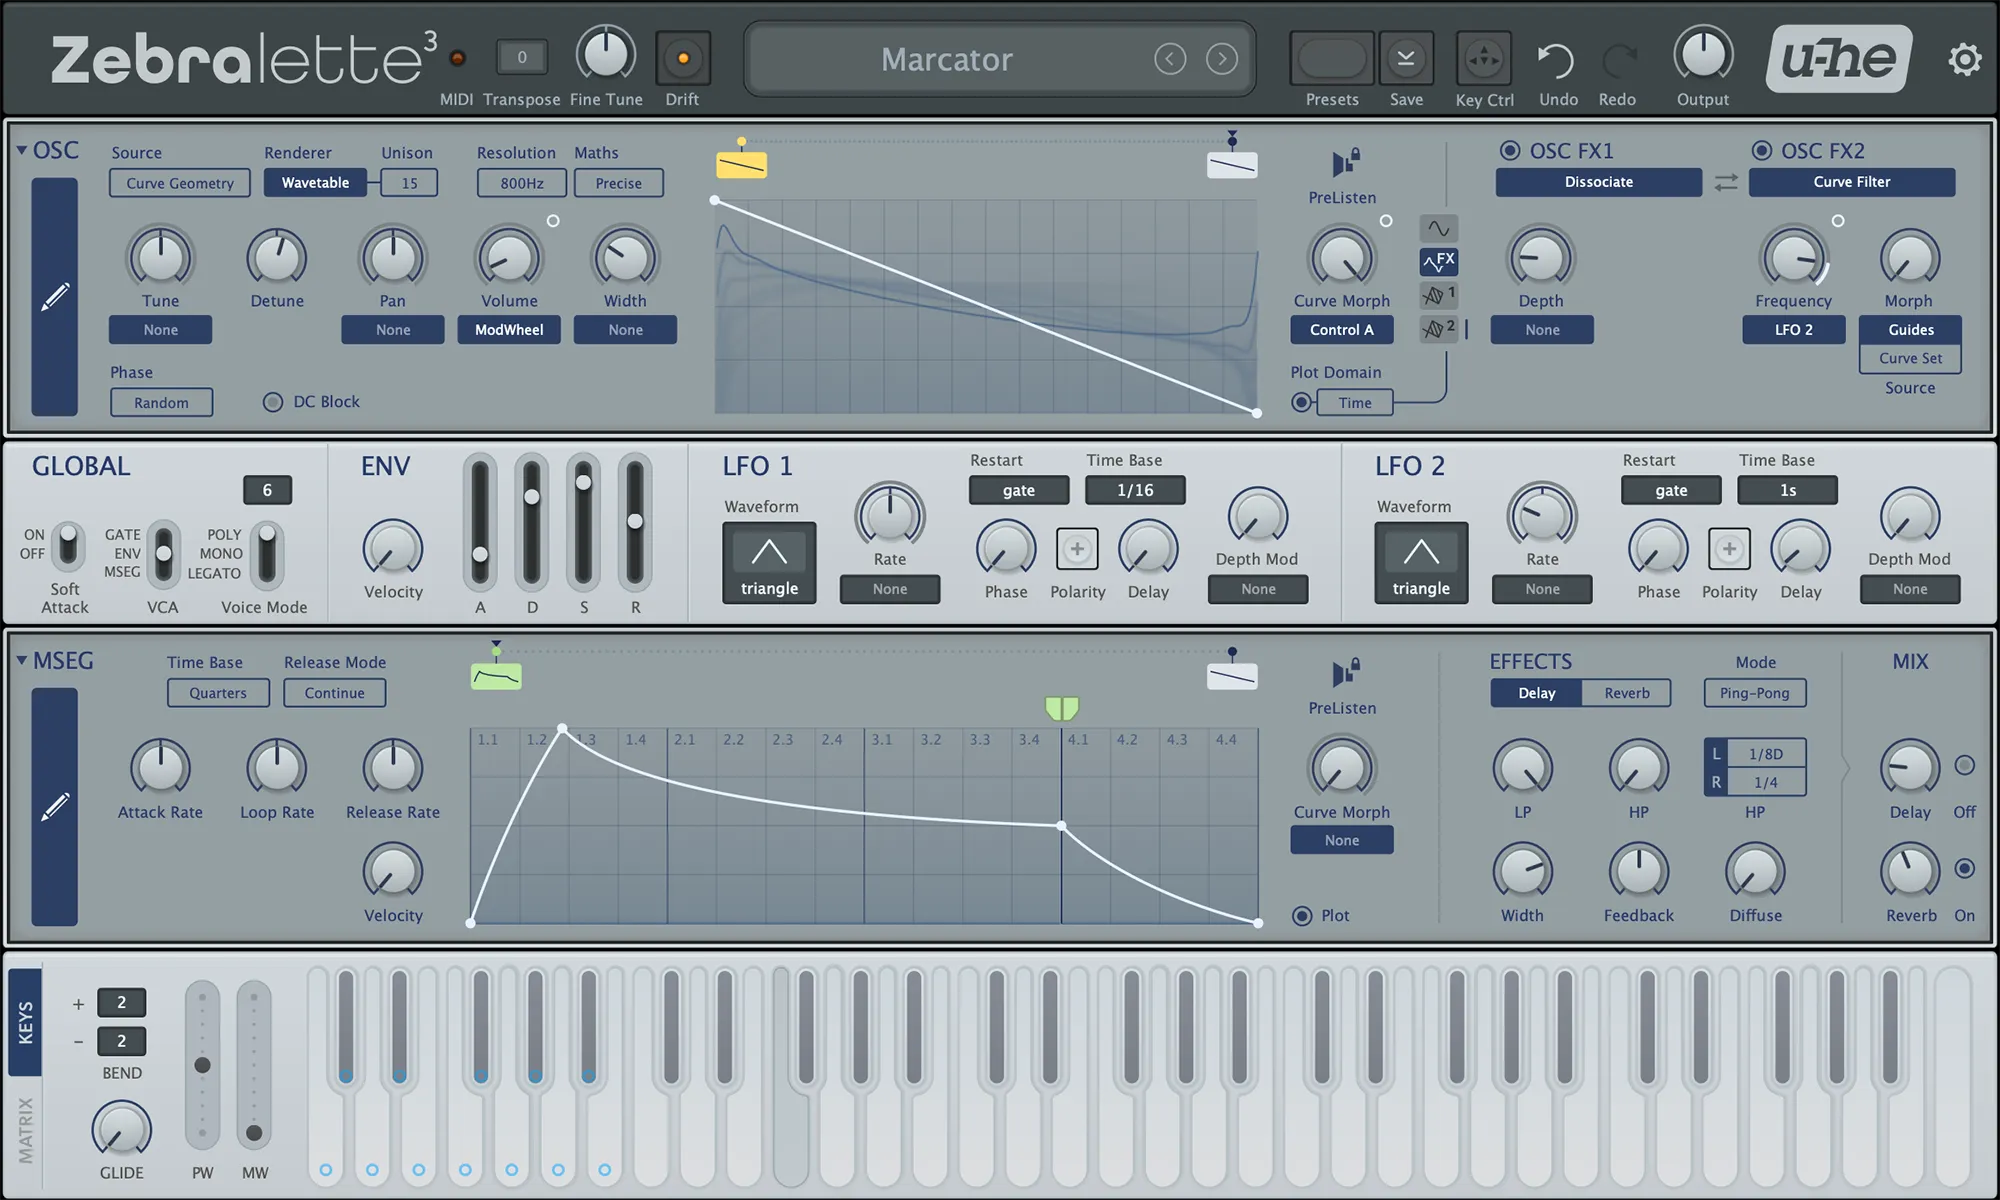The width and height of the screenshot is (2000, 1200).
Task: Open the Ping-Pong delay mode dropdown
Action: point(1754,692)
